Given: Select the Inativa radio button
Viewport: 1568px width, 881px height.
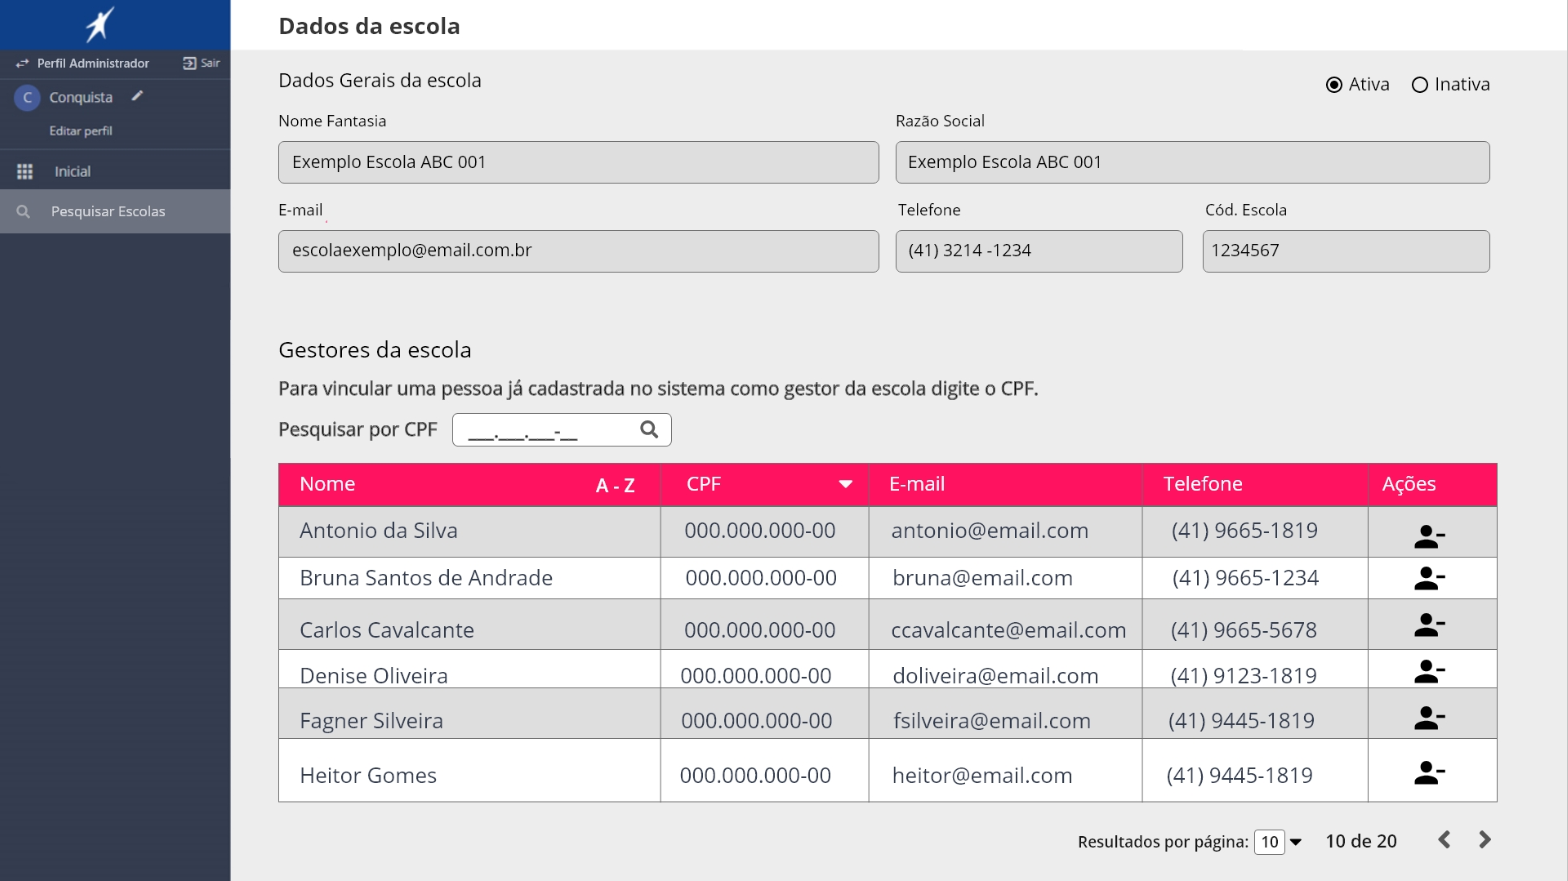Looking at the screenshot, I should coord(1420,85).
